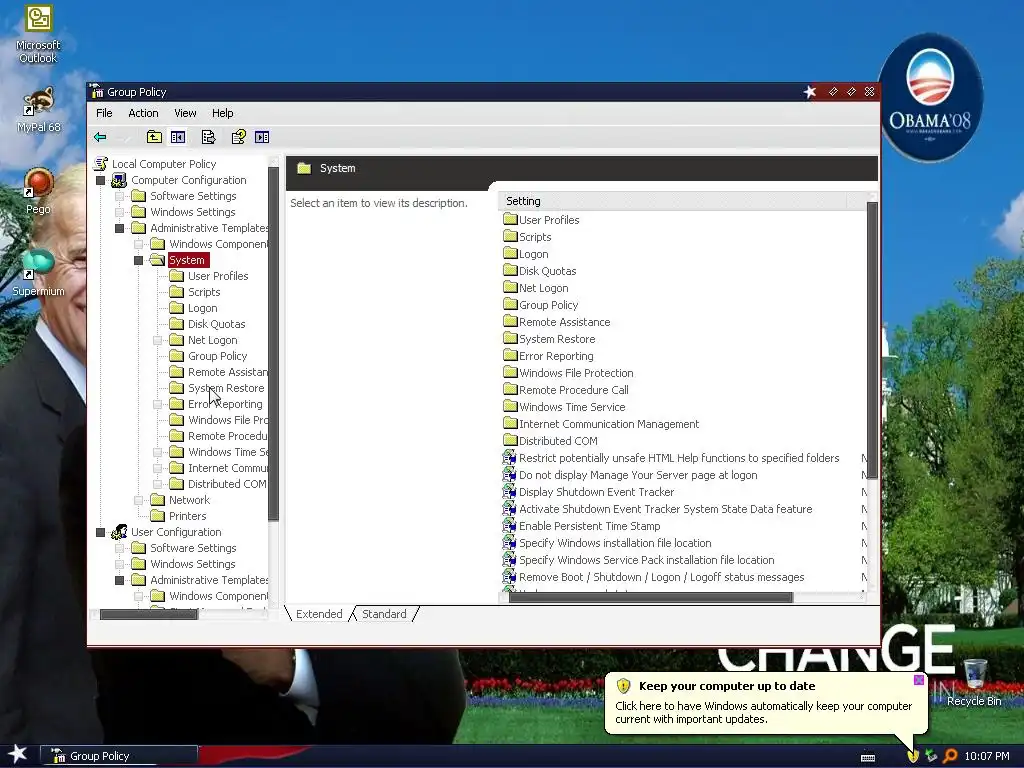Select Internet Communication Management in list
This screenshot has height=768, width=1024.
point(601,424)
